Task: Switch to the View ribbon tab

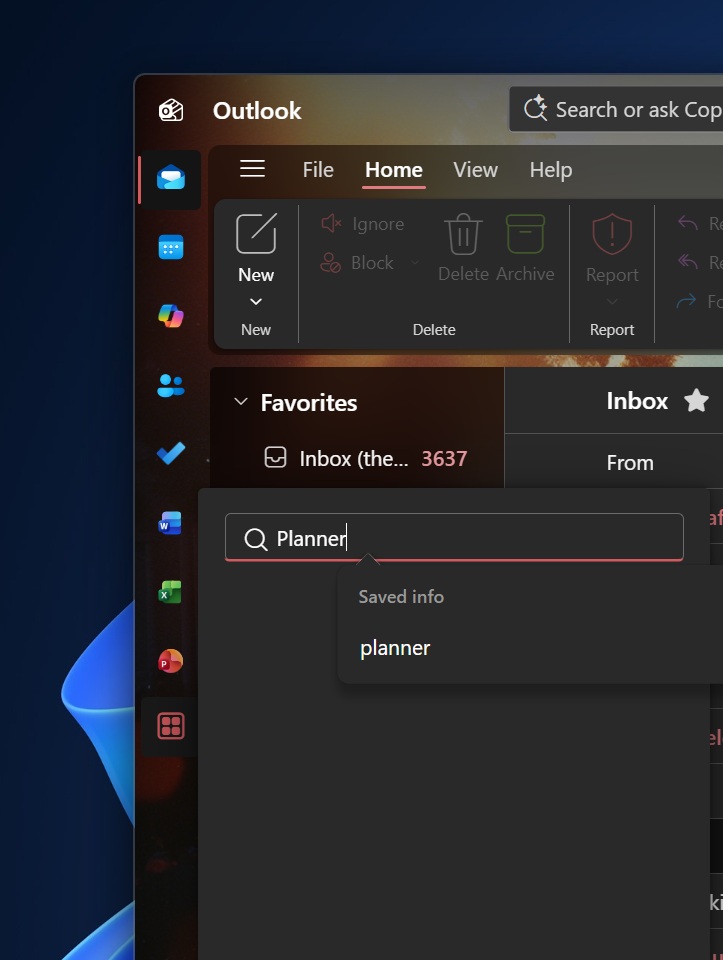Action: 476,170
